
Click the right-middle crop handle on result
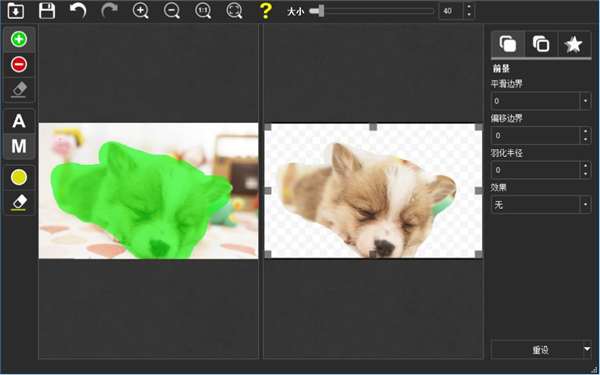click(479, 191)
